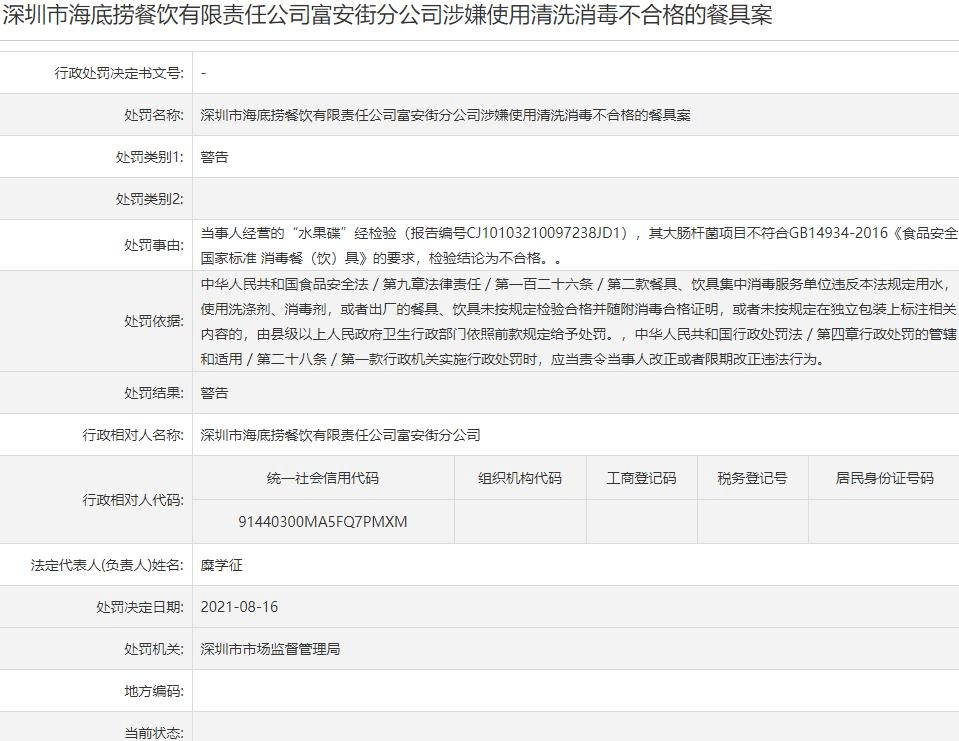Select credit code 91440300MA5FQ7PMXM
This screenshot has height=741, width=959.
323,522
